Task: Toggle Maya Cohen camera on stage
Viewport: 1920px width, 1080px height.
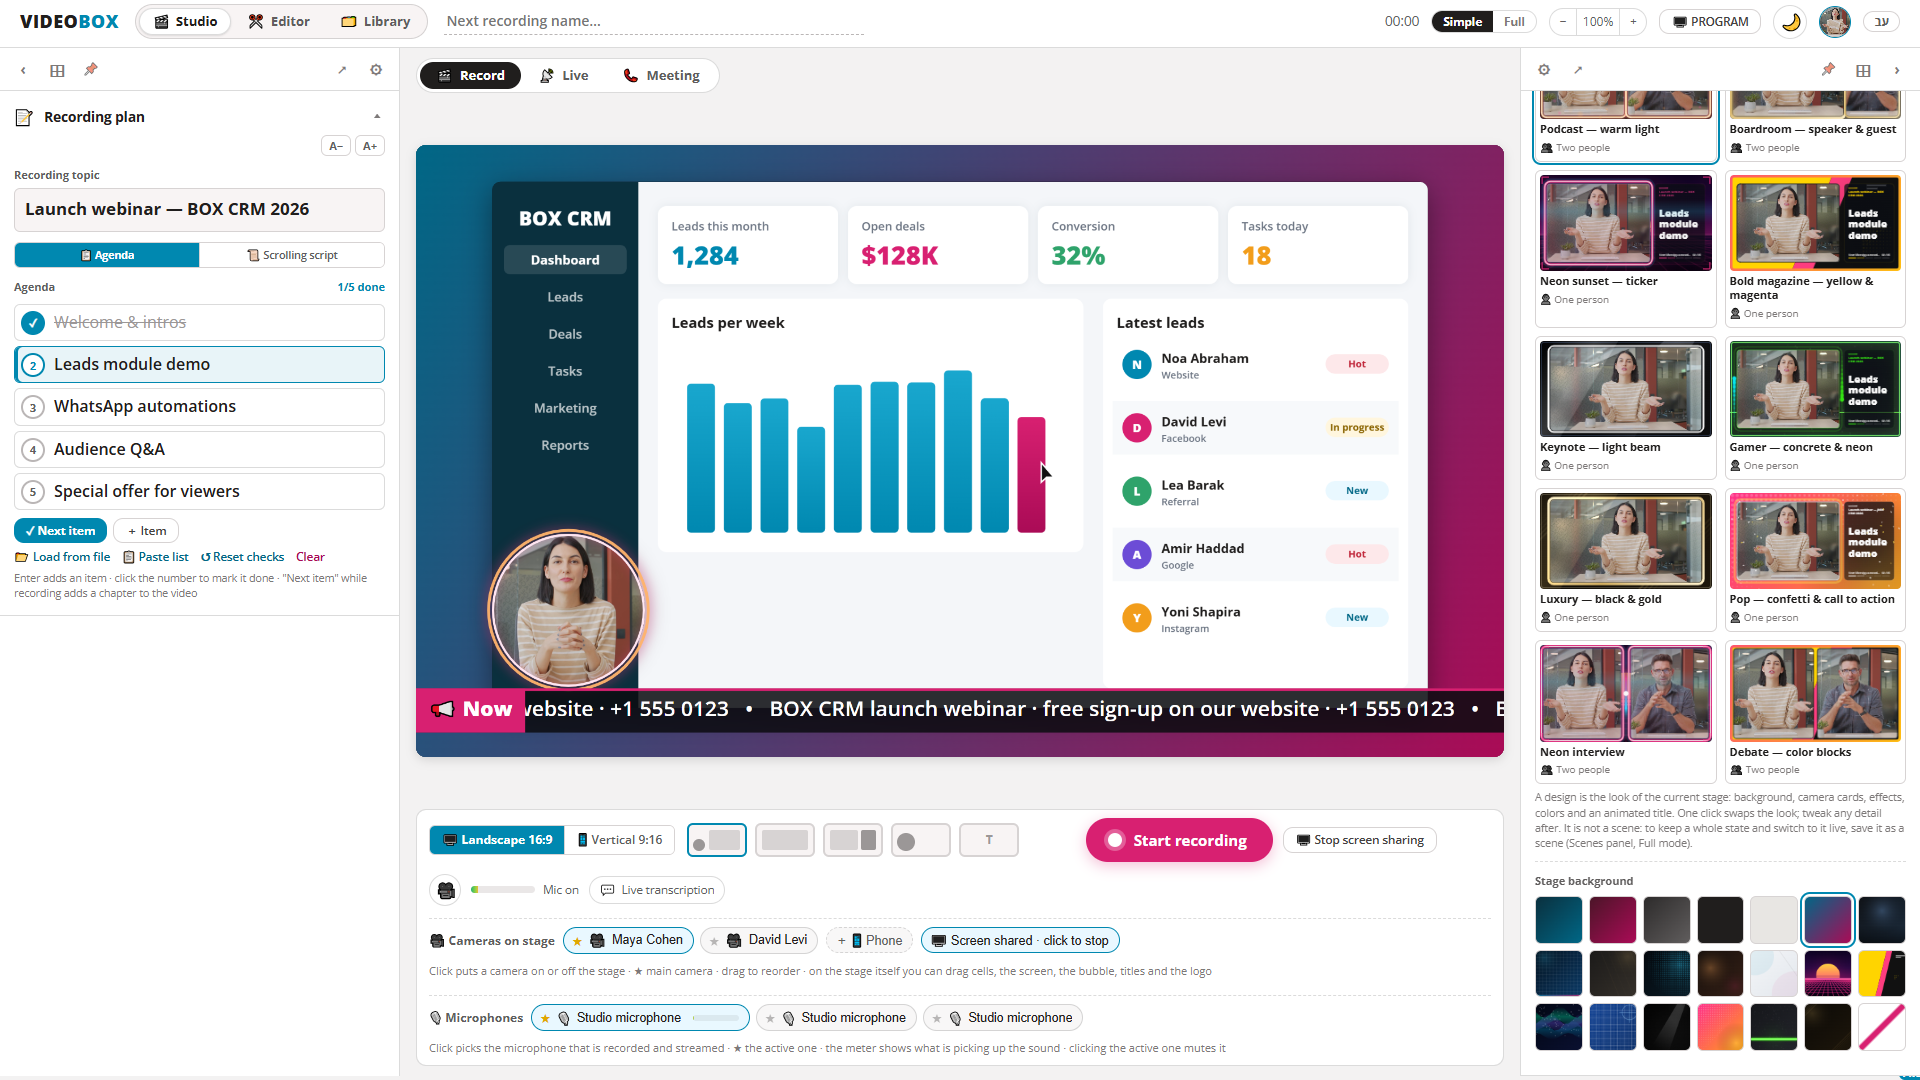Action: pyautogui.click(x=628, y=940)
